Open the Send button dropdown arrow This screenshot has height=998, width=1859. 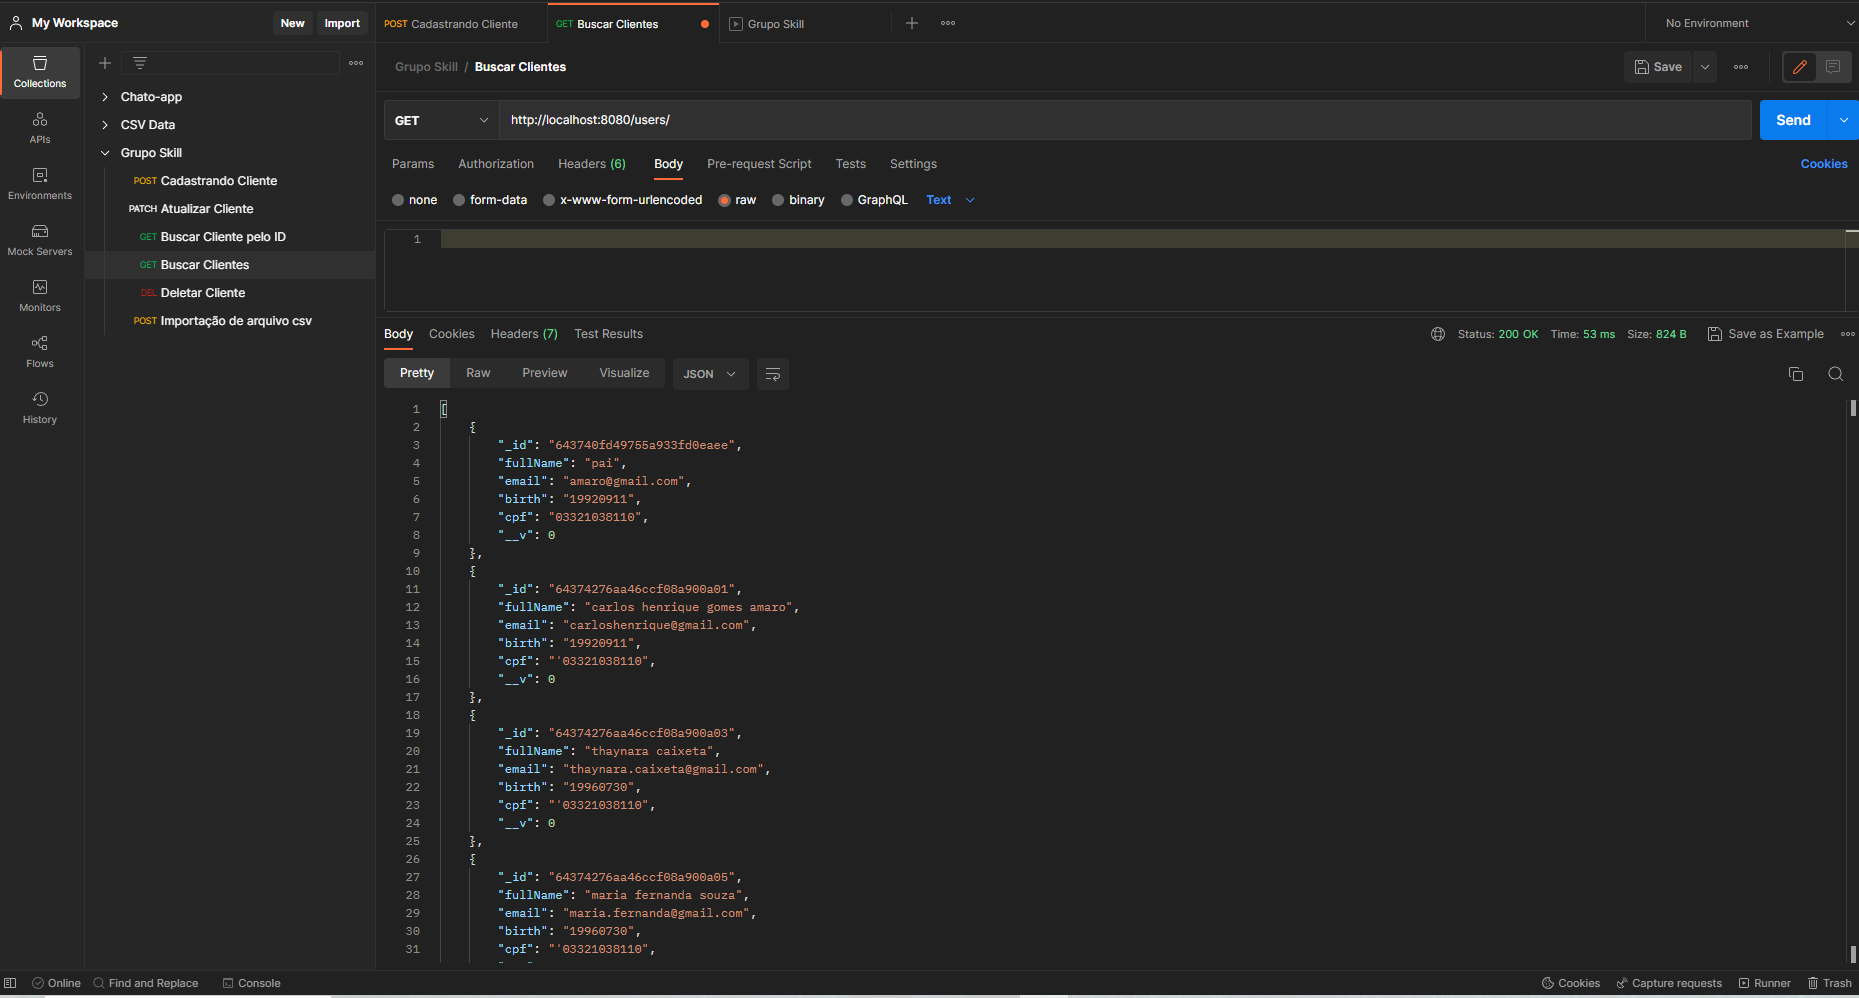pos(1843,120)
